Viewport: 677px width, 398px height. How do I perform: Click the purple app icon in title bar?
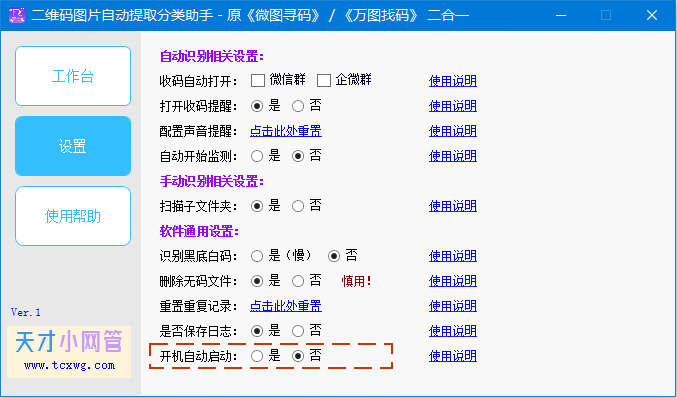(x=16, y=15)
